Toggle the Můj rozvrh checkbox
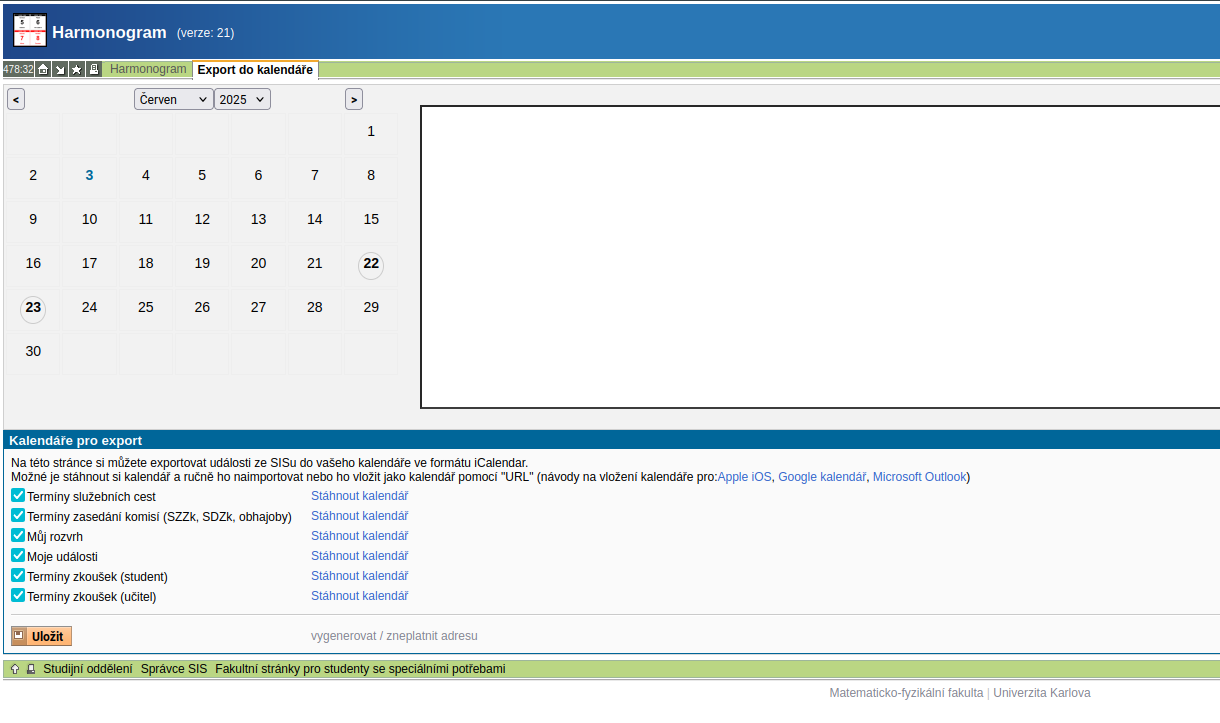This screenshot has height=723, width=1220. pos(18,535)
